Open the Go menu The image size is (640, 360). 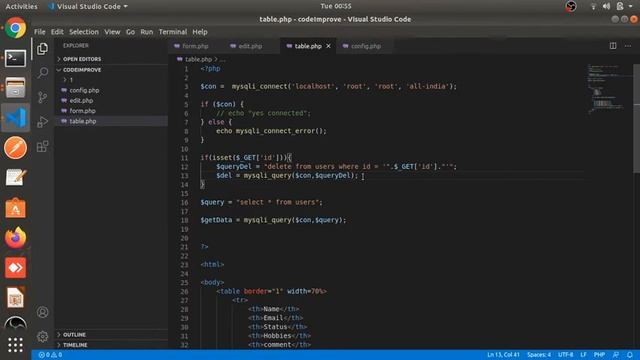[130, 32]
